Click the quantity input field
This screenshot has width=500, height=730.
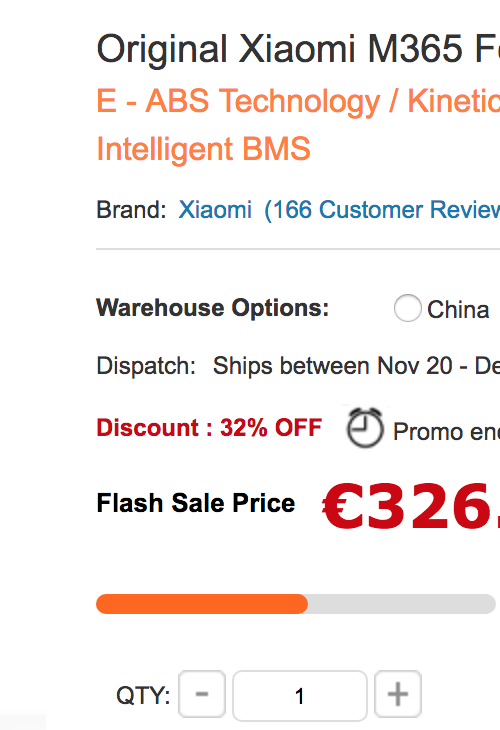click(300, 696)
